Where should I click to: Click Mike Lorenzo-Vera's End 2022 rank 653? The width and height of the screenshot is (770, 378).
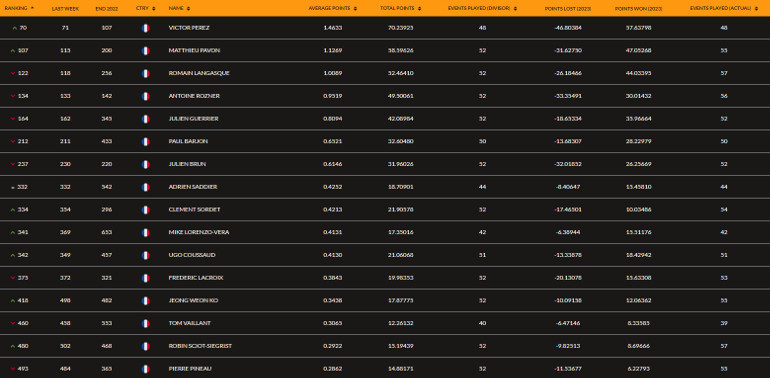(x=107, y=232)
